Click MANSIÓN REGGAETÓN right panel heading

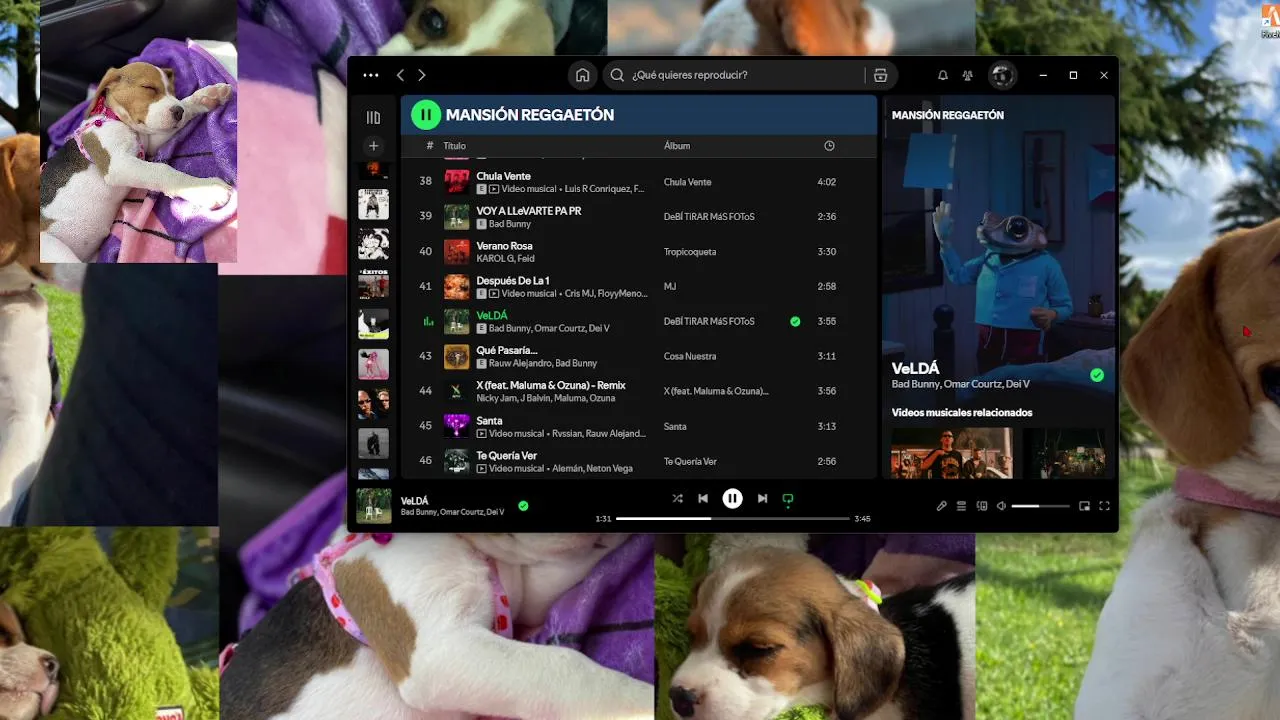[x=948, y=115]
